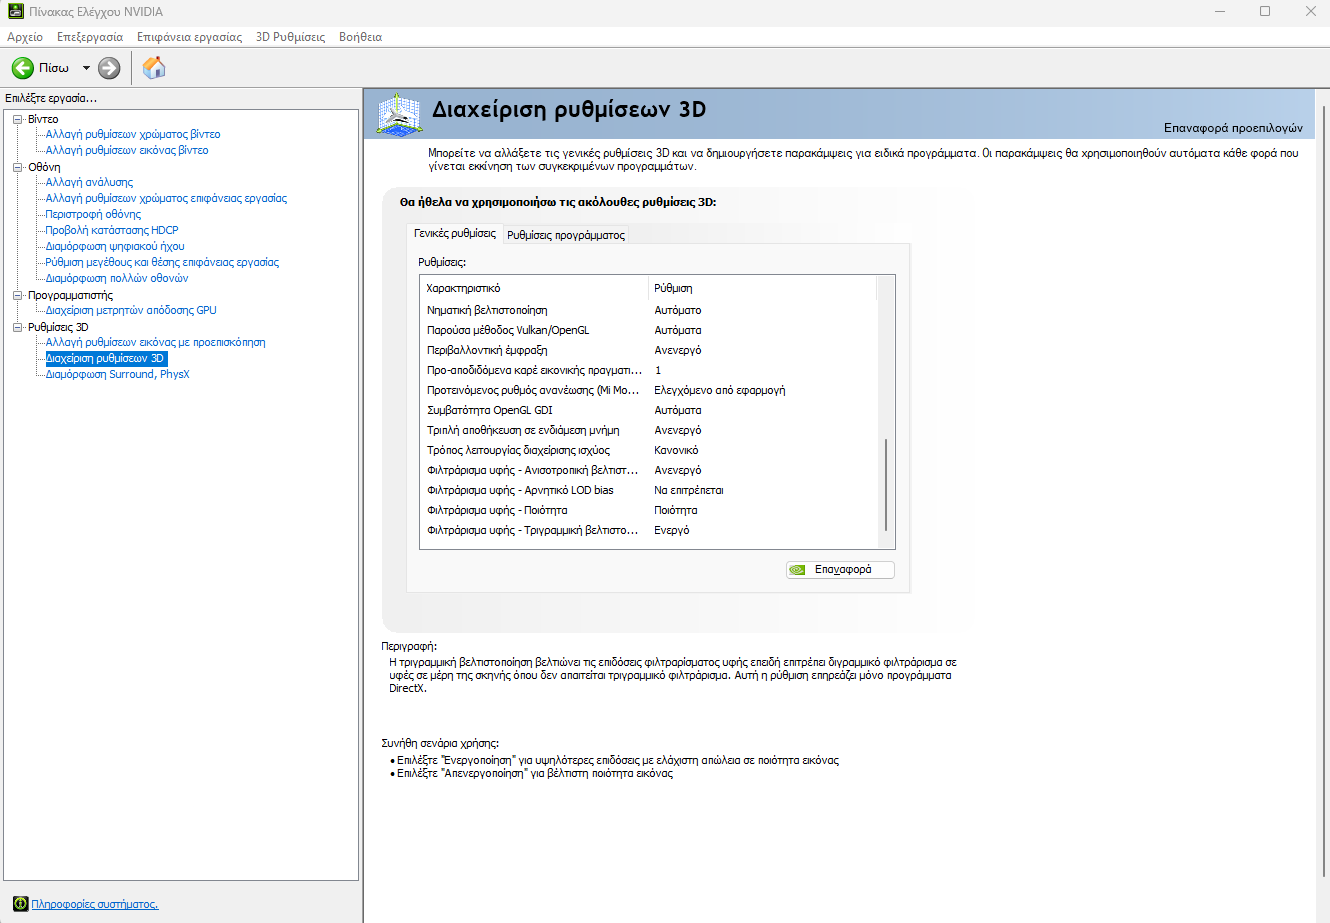Click the NVIDIA Control Panel title bar icon
1330x923 pixels.
(15, 12)
